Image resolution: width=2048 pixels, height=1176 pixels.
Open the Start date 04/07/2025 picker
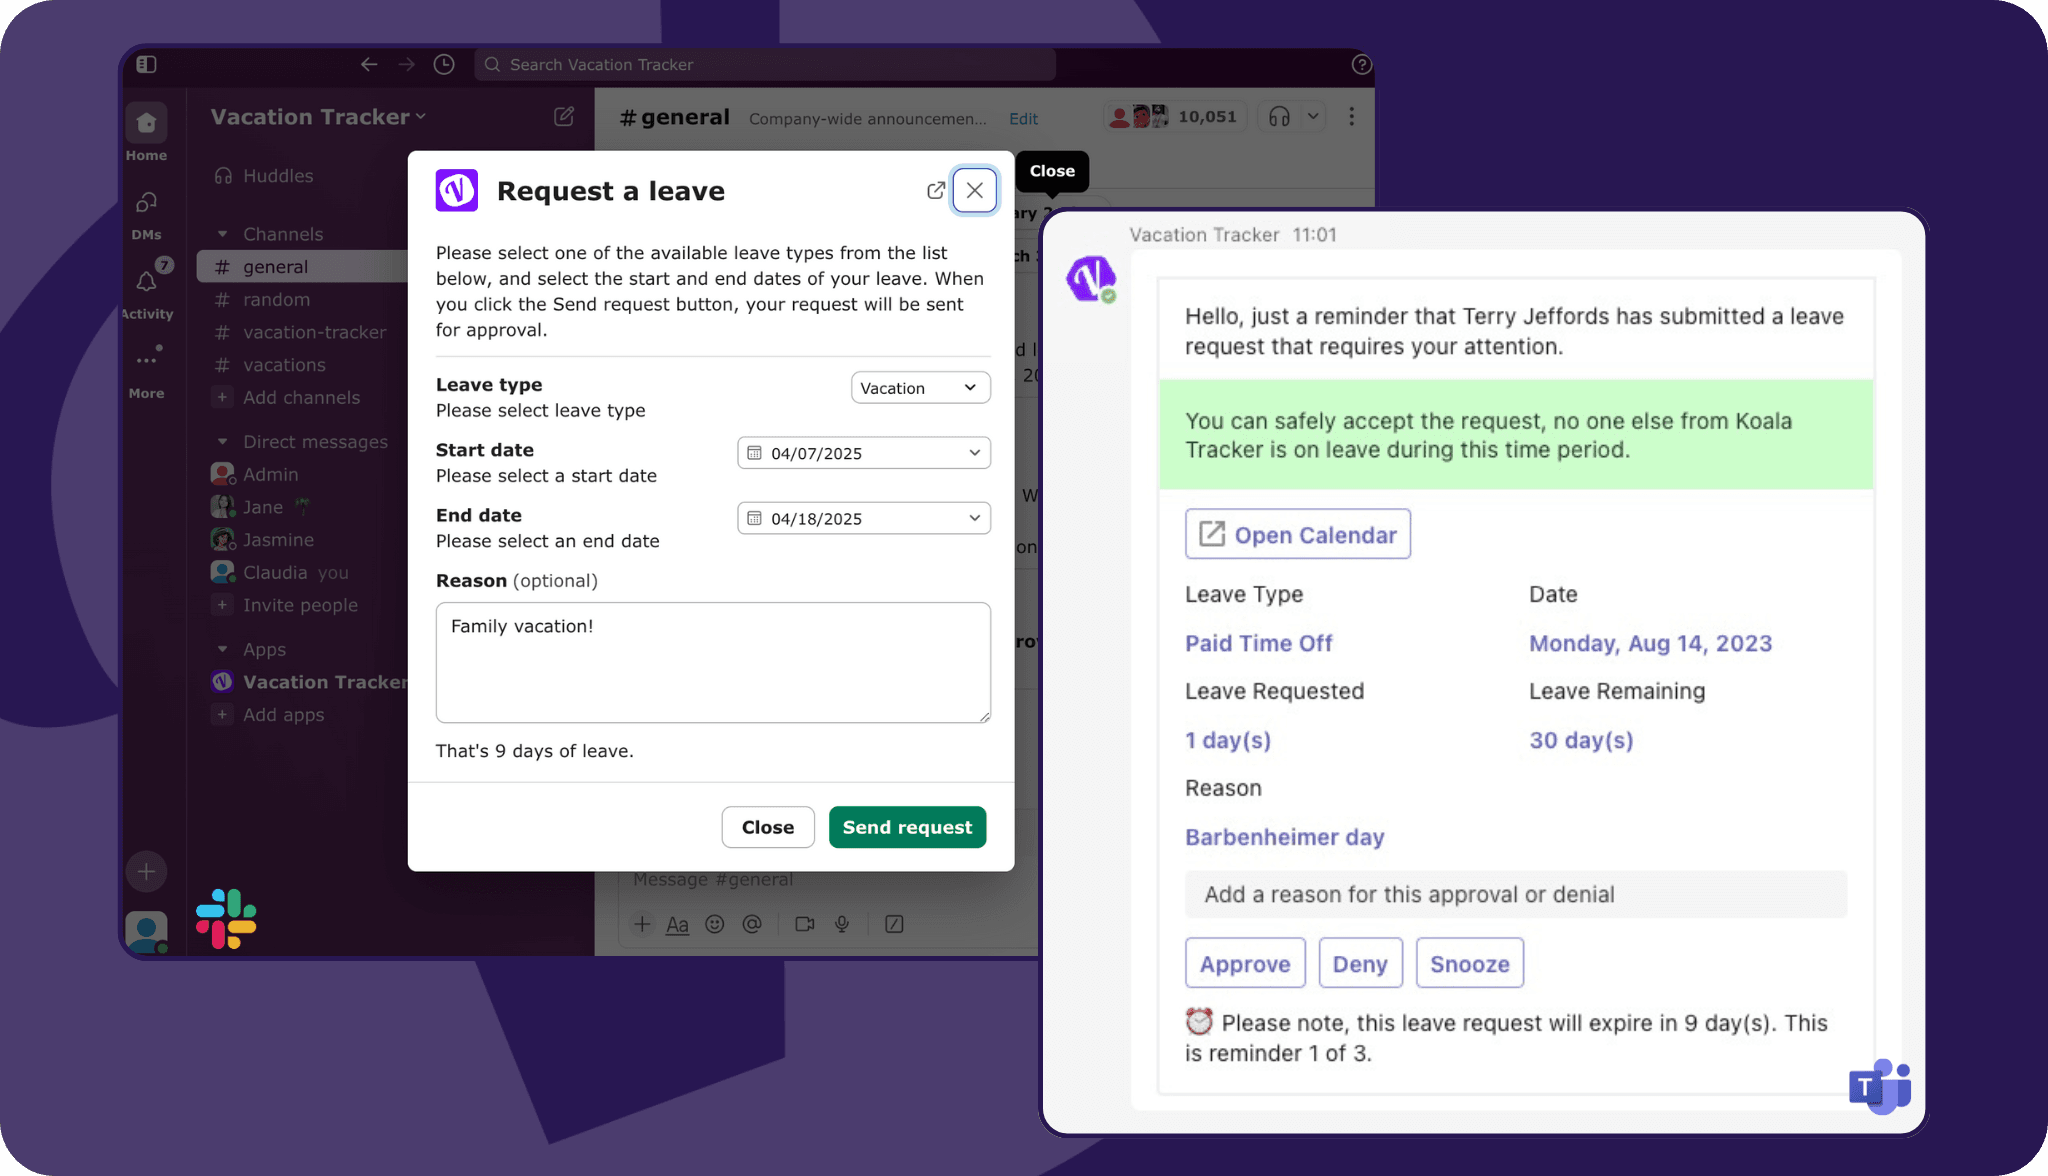(x=864, y=453)
